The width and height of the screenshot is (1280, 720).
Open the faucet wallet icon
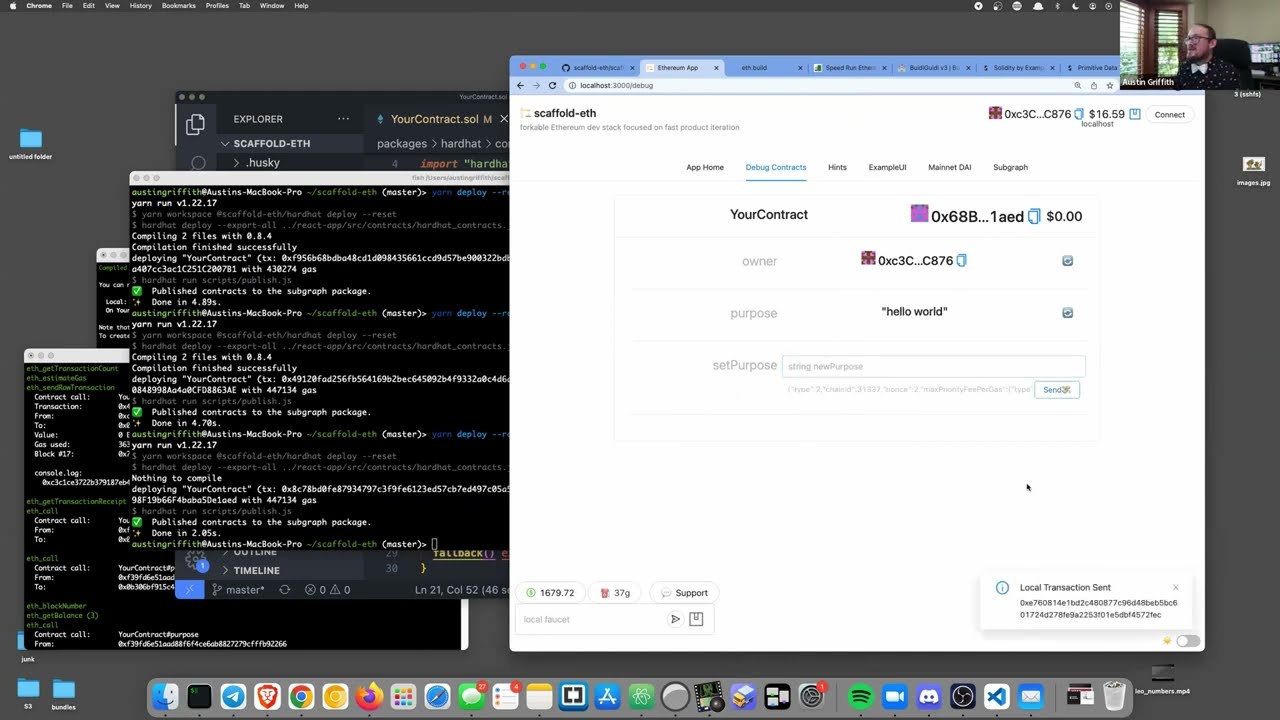tap(696, 619)
